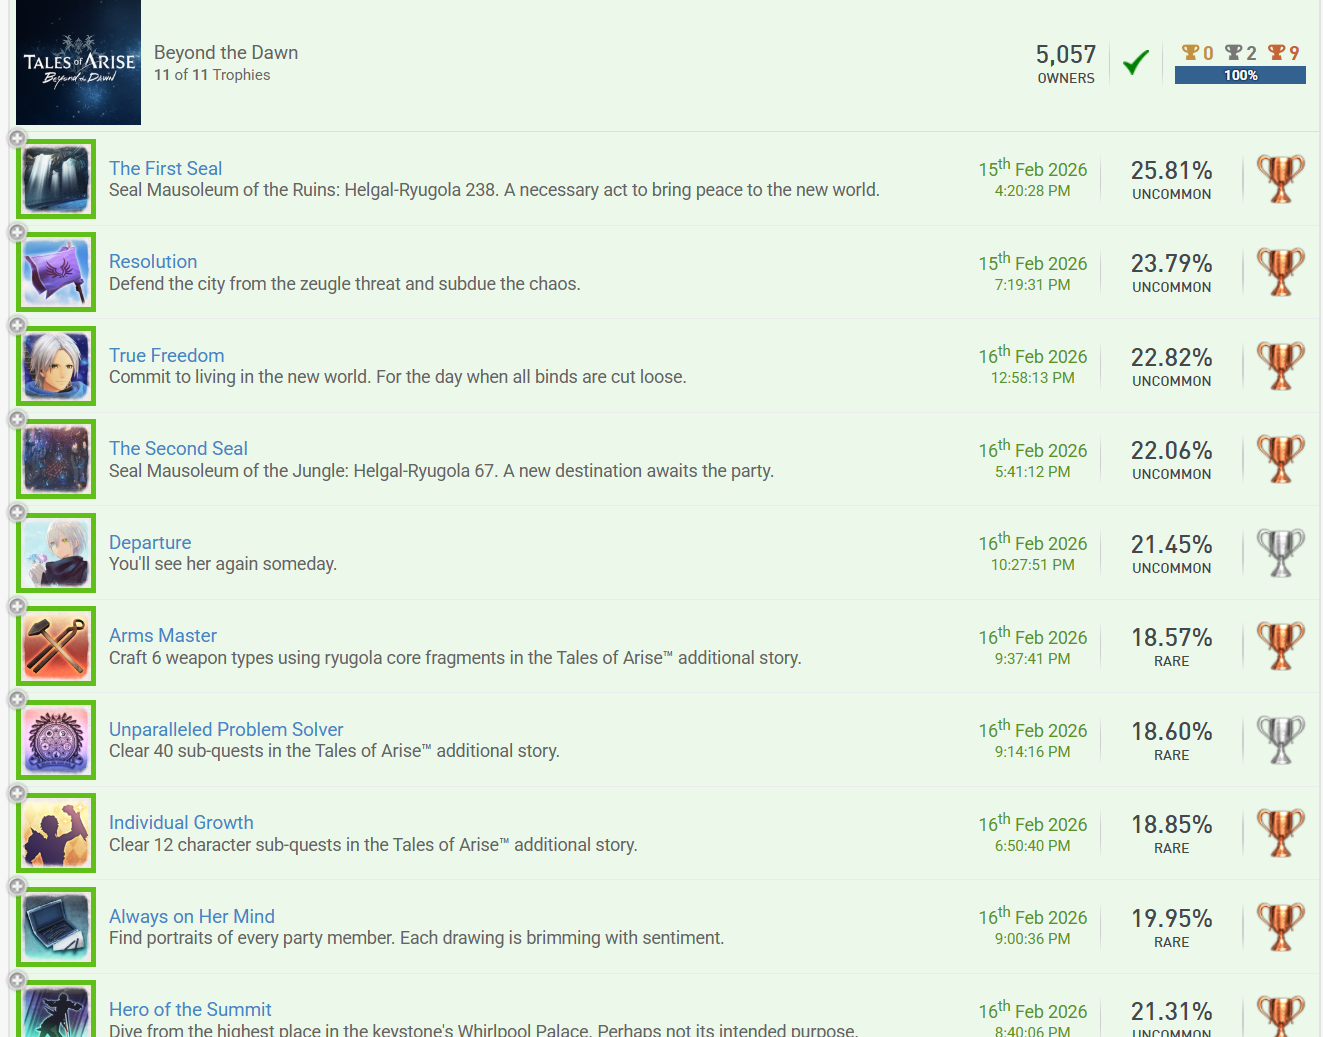Click the Unparalleled Problem Solver emblem icon
The width and height of the screenshot is (1323, 1037).
[x=57, y=740]
